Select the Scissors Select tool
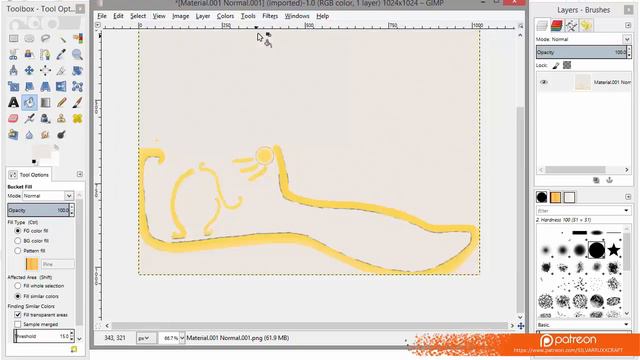This screenshot has height=360, width=640. point(13,55)
